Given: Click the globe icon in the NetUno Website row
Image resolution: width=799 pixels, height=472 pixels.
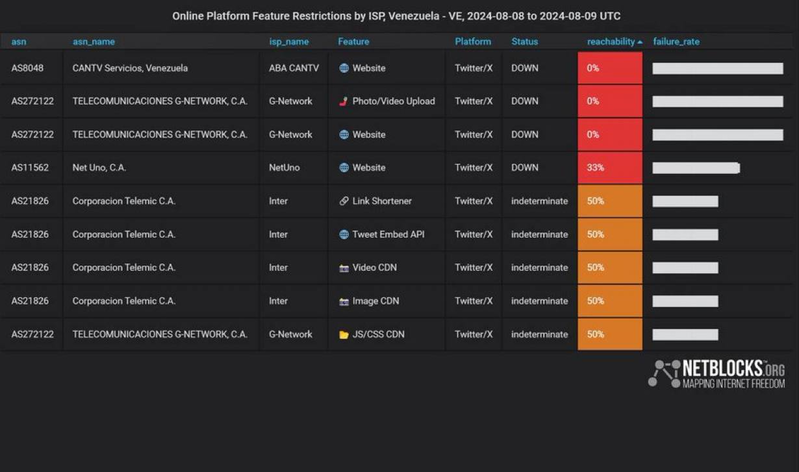Looking at the screenshot, I should point(344,168).
